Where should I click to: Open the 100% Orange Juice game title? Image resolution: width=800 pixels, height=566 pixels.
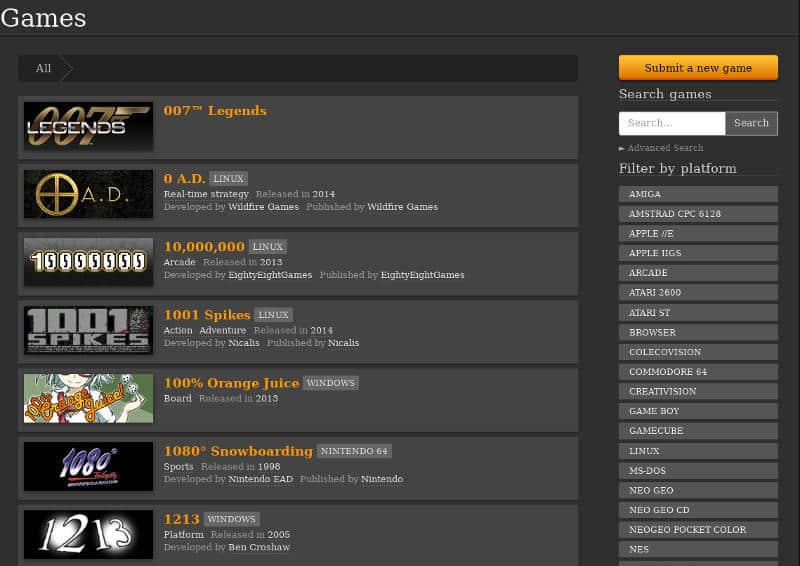point(231,383)
